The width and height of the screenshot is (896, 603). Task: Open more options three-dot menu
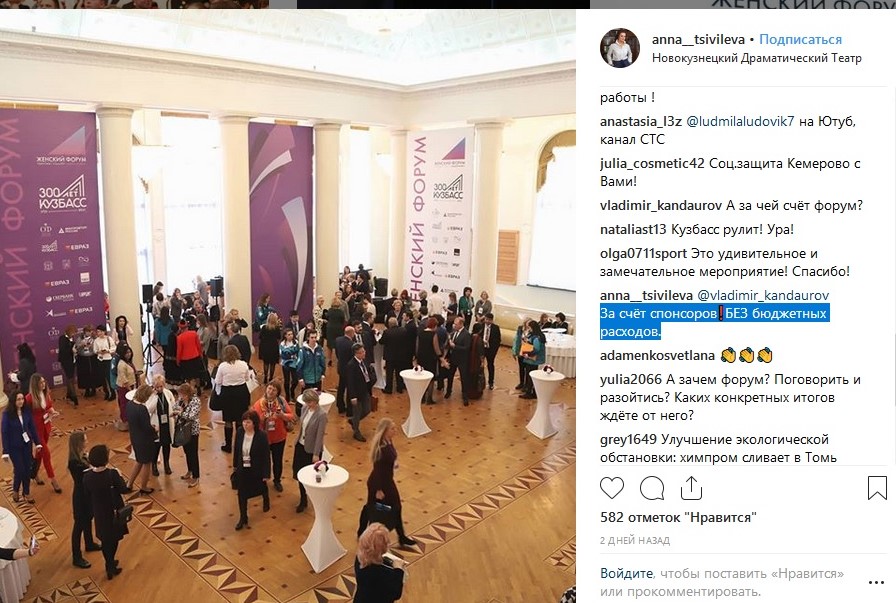(x=876, y=582)
